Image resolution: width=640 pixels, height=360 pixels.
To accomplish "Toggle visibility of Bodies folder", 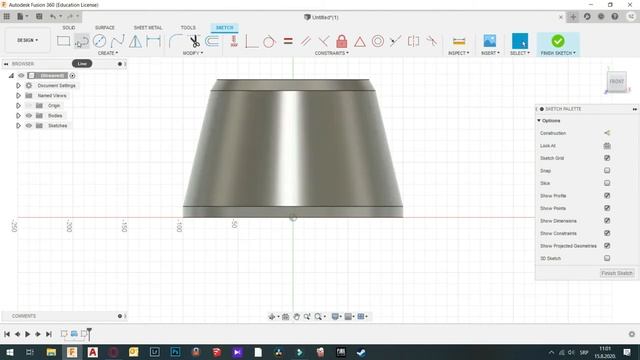I will (x=29, y=116).
